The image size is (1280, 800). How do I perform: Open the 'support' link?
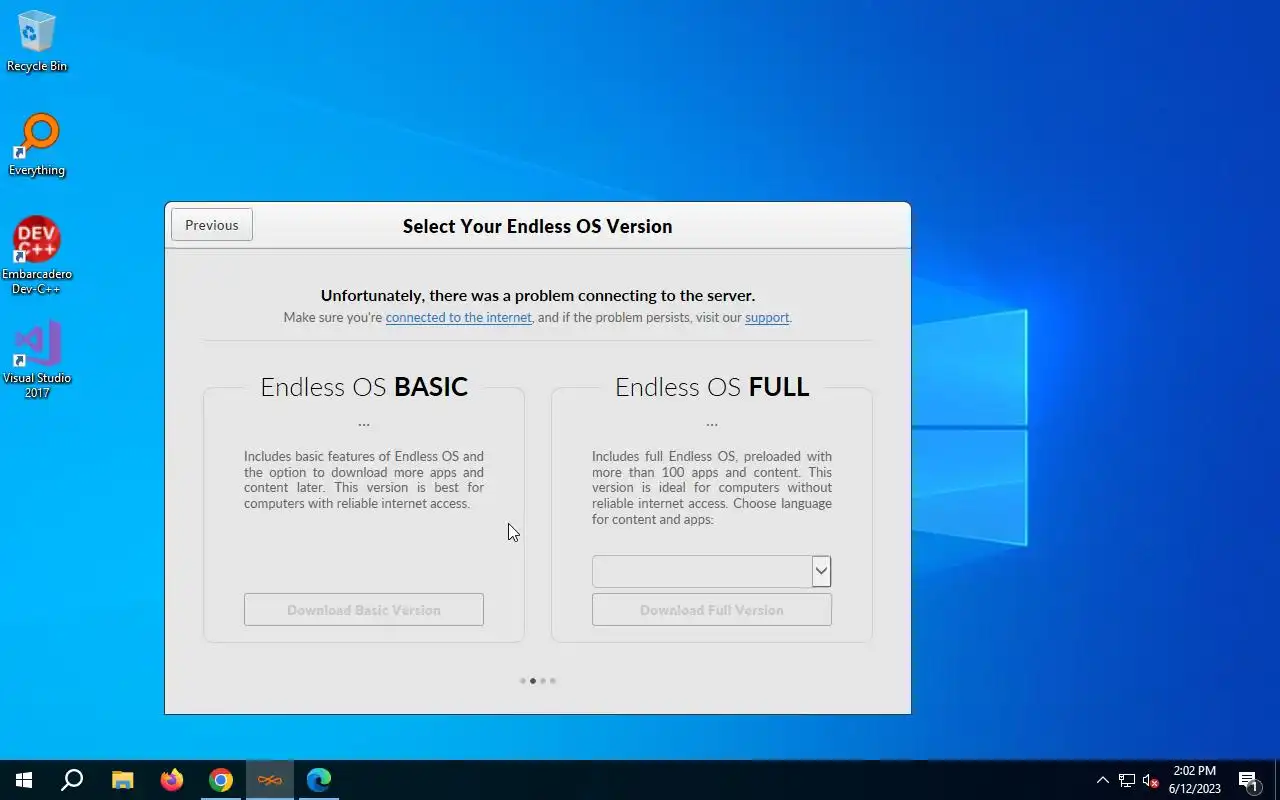(767, 318)
